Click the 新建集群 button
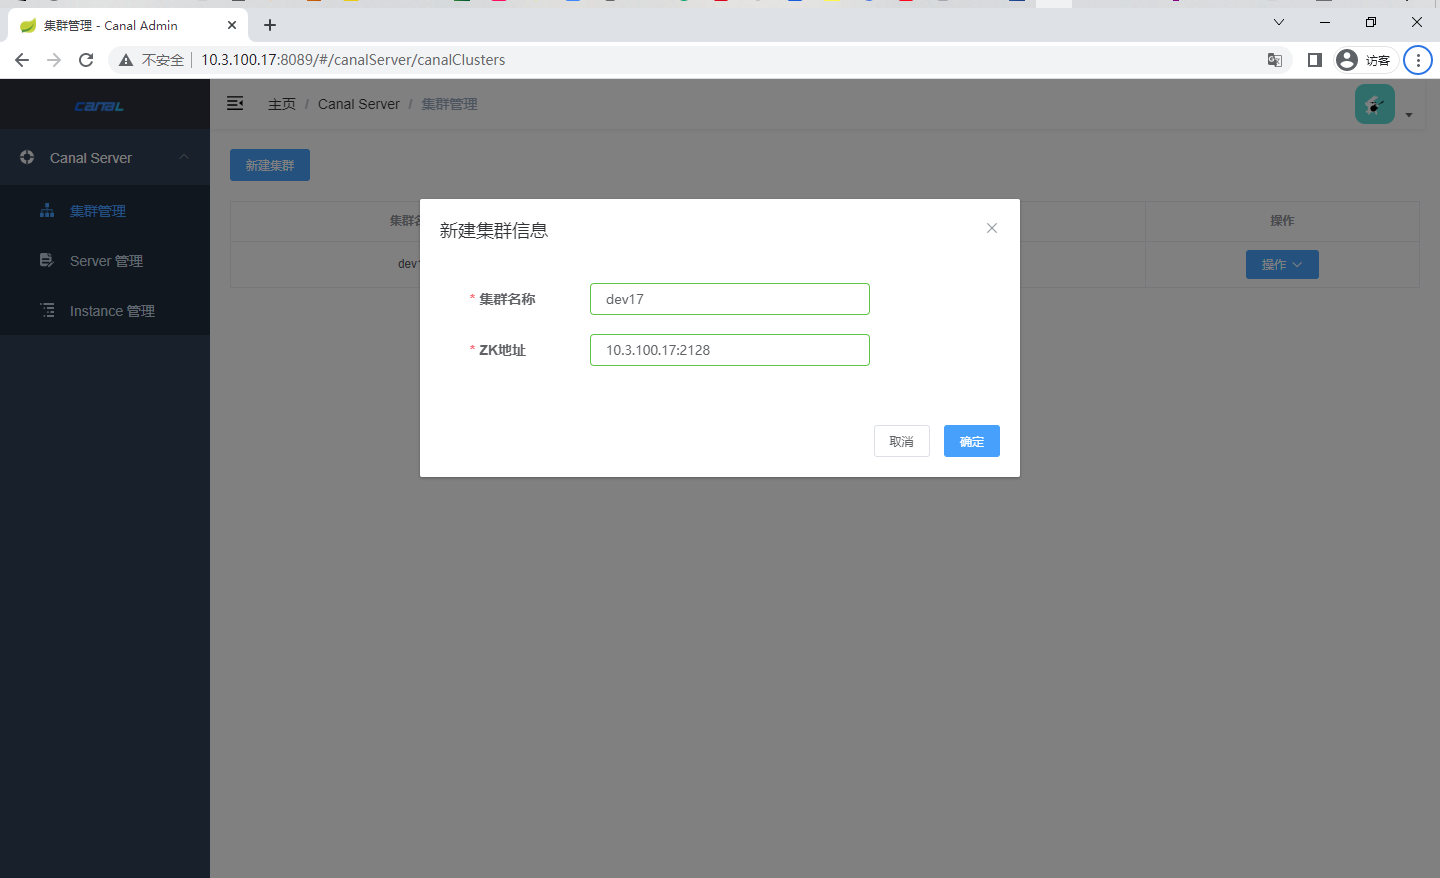The width and height of the screenshot is (1440, 878). pyautogui.click(x=270, y=165)
